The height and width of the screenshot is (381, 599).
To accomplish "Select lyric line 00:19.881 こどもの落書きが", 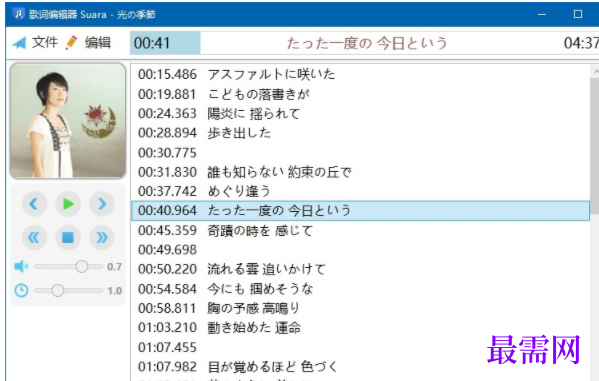I will coord(360,94).
